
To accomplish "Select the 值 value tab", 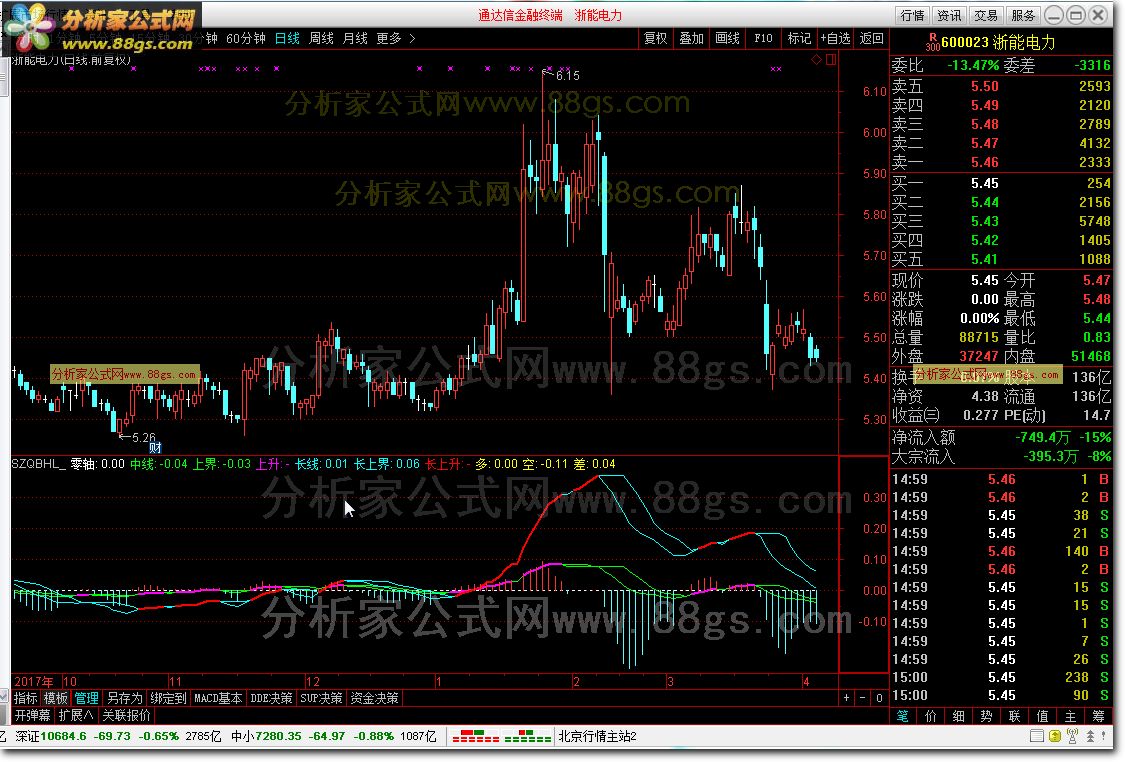I will [1043, 715].
